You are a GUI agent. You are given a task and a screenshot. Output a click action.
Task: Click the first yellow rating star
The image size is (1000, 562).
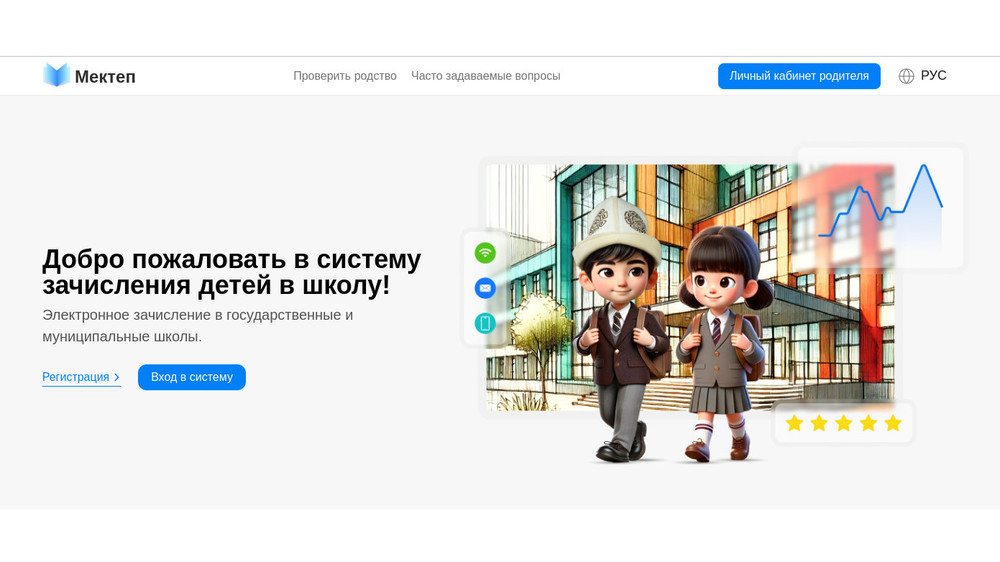pyautogui.click(x=794, y=423)
